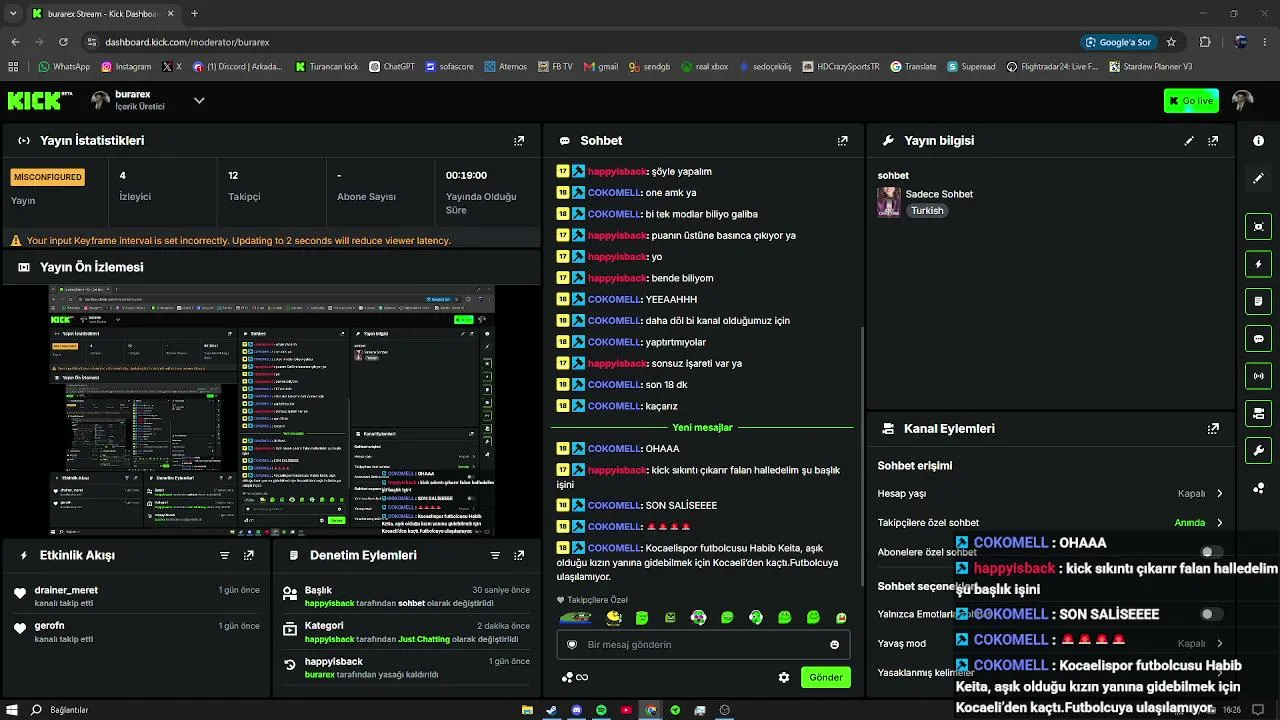Toggle the stream preview widget icon
Viewport: 1280px width, 720px height.
(1259, 226)
